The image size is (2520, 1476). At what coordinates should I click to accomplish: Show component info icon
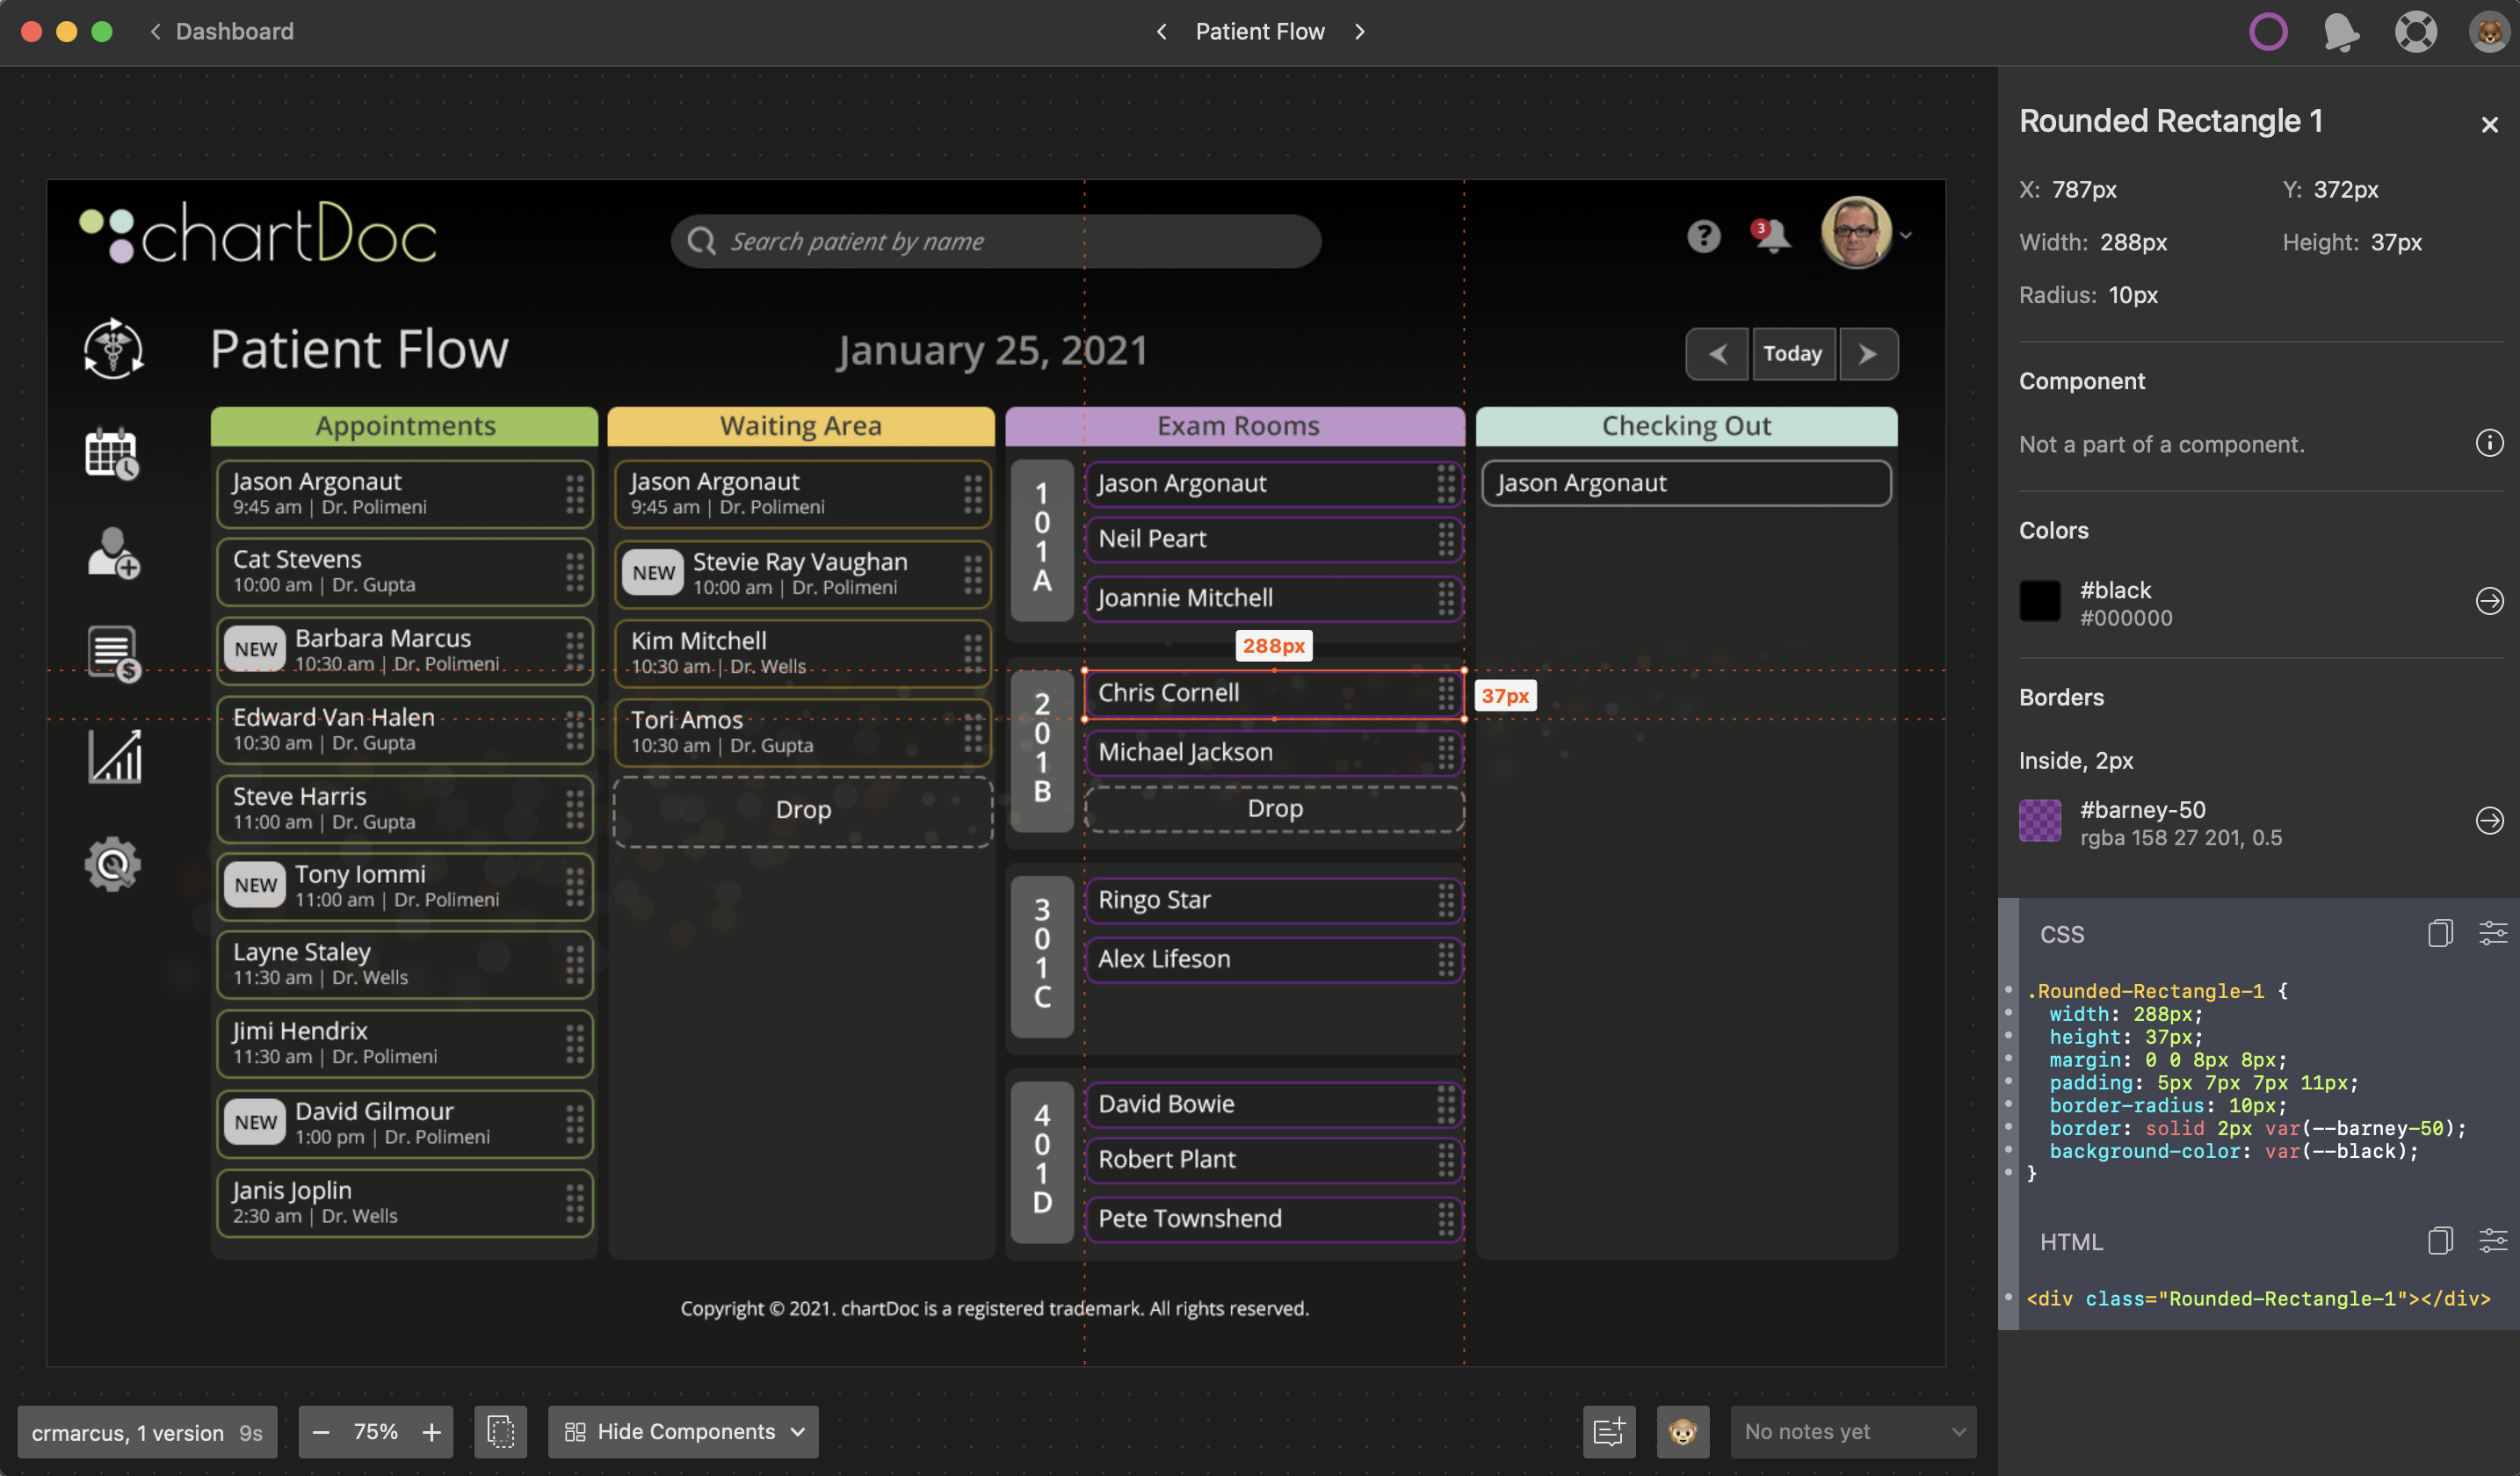pyautogui.click(x=2489, y=443)
